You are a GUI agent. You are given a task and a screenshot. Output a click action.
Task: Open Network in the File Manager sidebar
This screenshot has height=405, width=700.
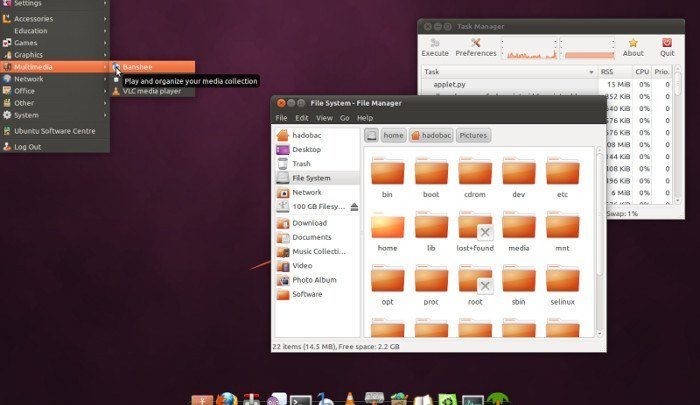click(x=317, y=192)
